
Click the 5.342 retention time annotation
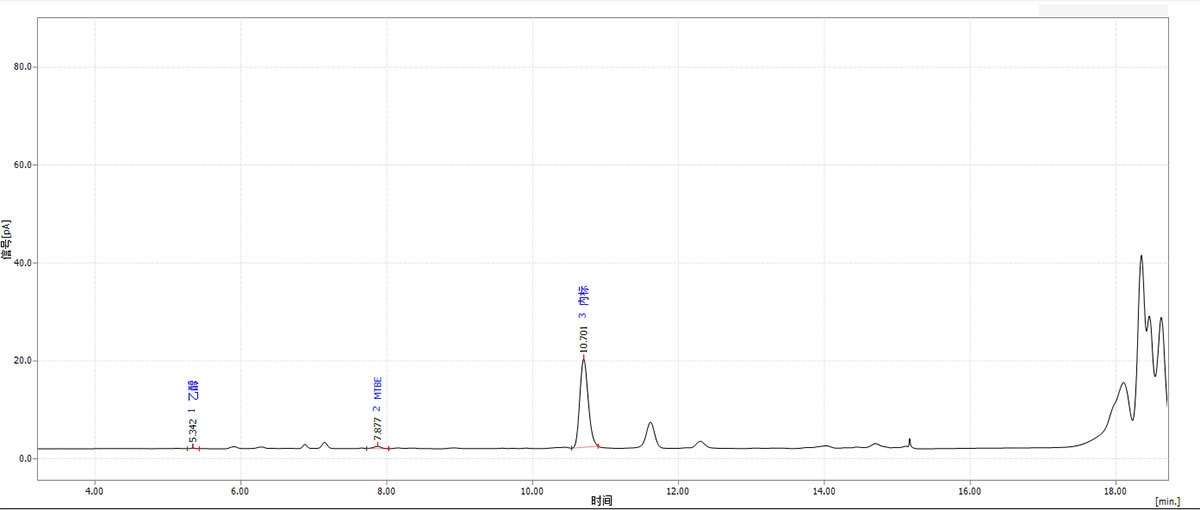pos(193,430)
